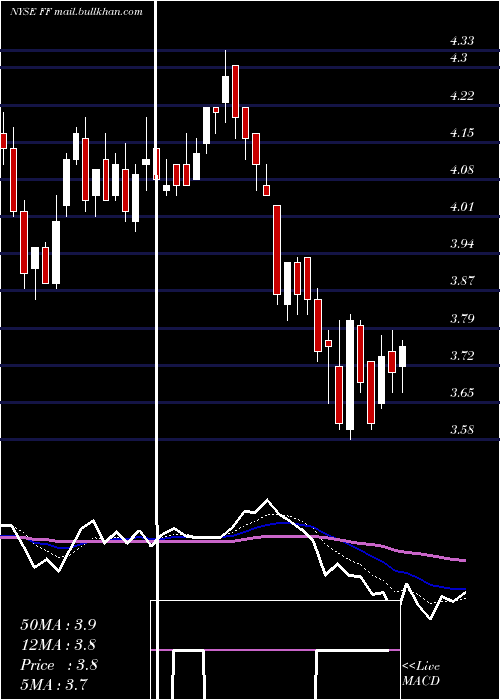Click the 4.3 price axis label
The width and height of the screenshot is (500, 700).
(458, 58)
